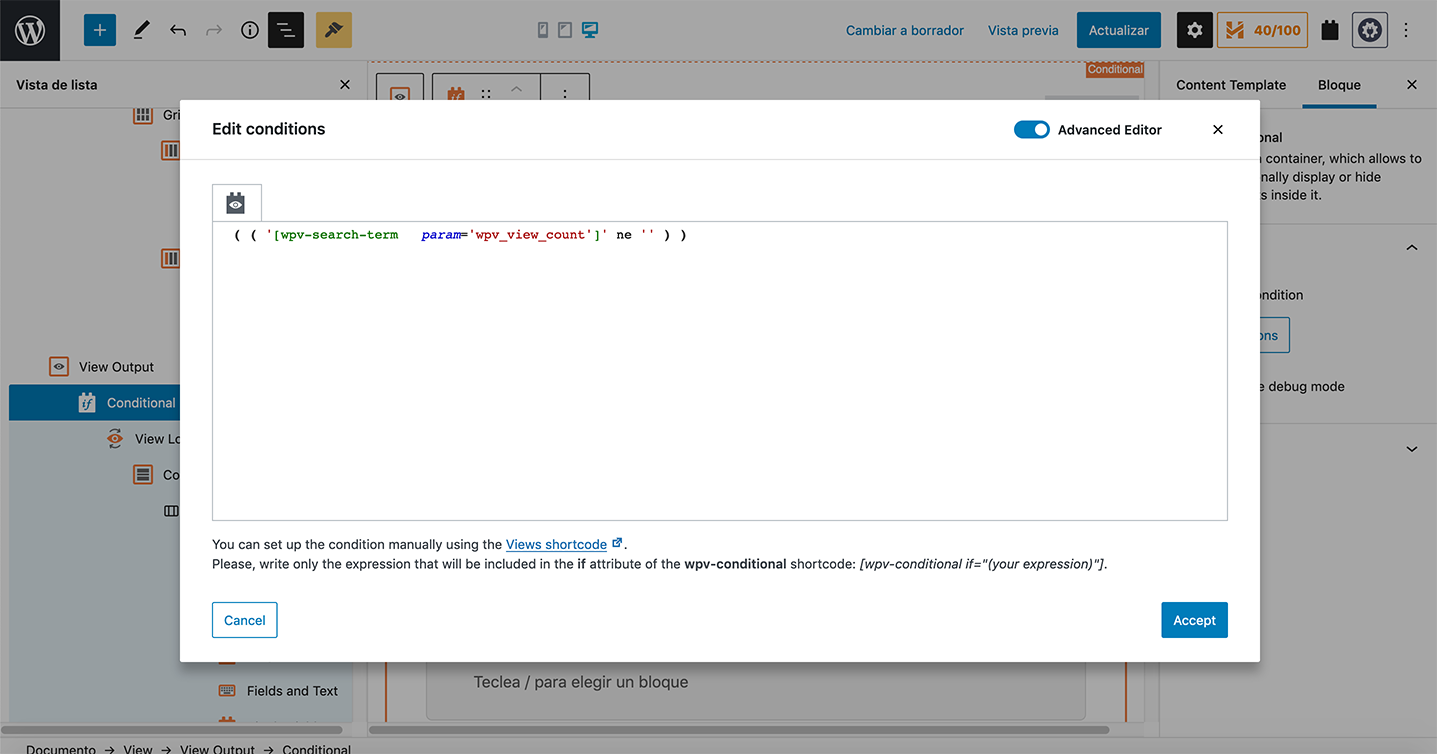Click the undo arrow icon
Viewport: 1437px width, 754px height.
click(178, 30)
